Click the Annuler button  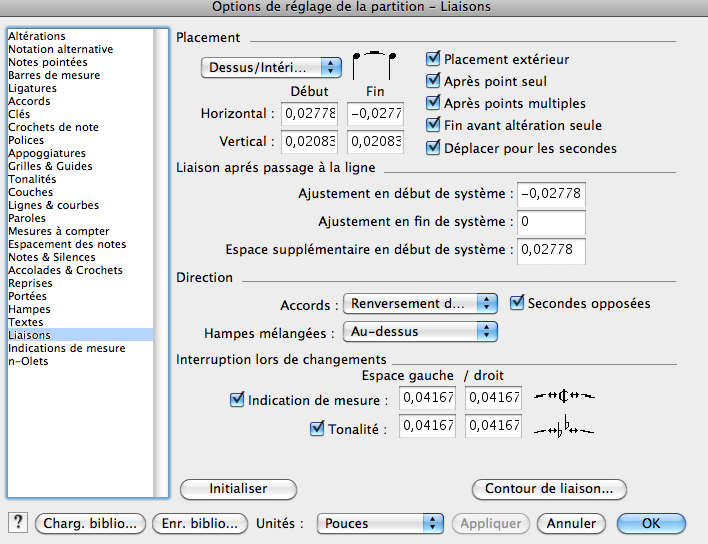point(571,523)
